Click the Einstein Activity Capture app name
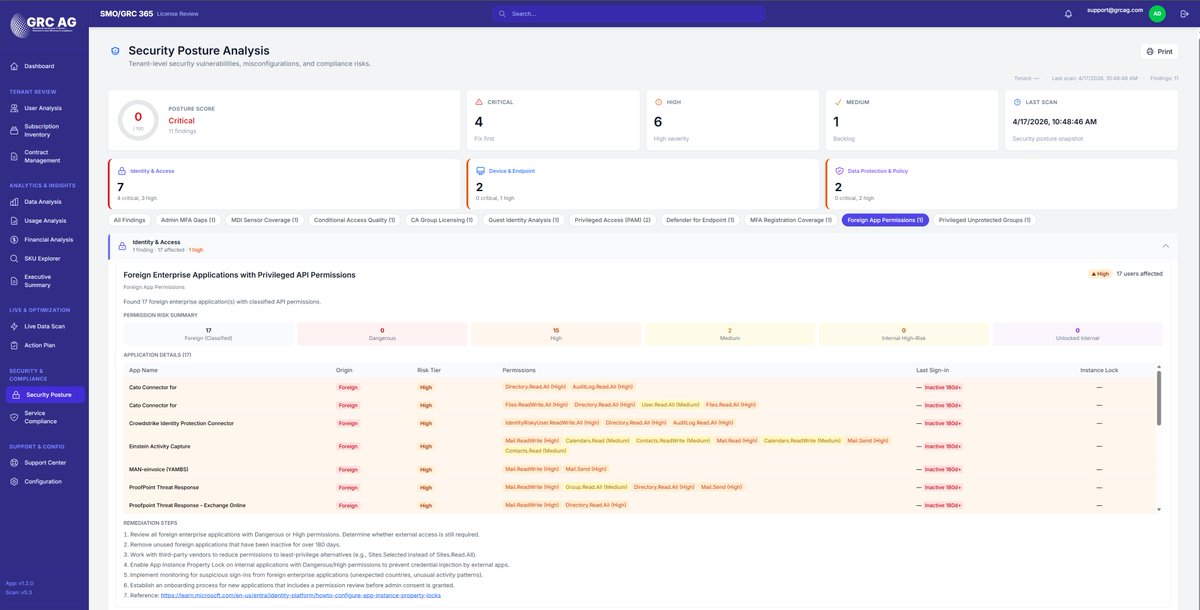This screenshot has height=610, width=1200. 160,446
